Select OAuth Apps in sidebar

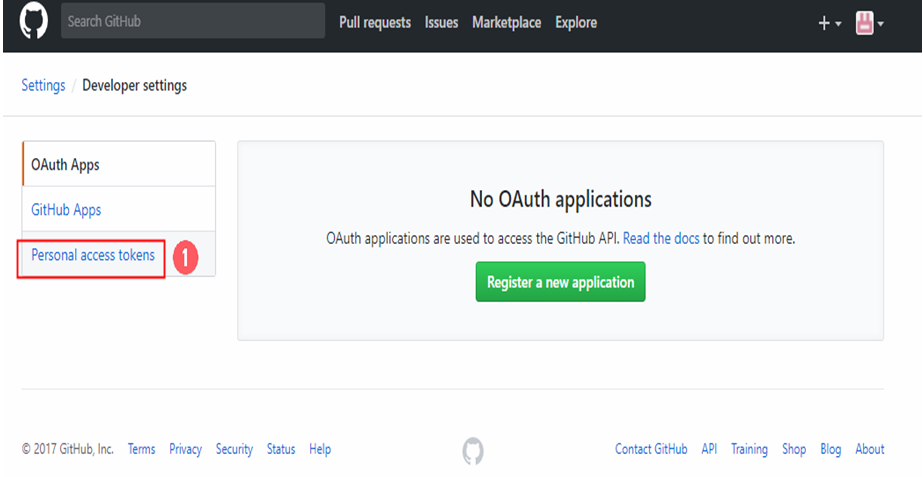119,164
